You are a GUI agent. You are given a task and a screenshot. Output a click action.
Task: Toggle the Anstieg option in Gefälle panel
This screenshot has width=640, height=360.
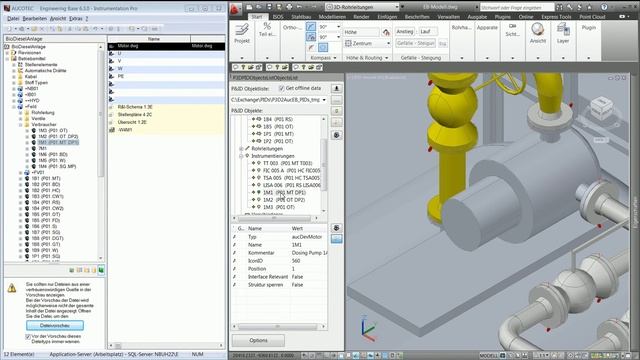click(405, 32)
